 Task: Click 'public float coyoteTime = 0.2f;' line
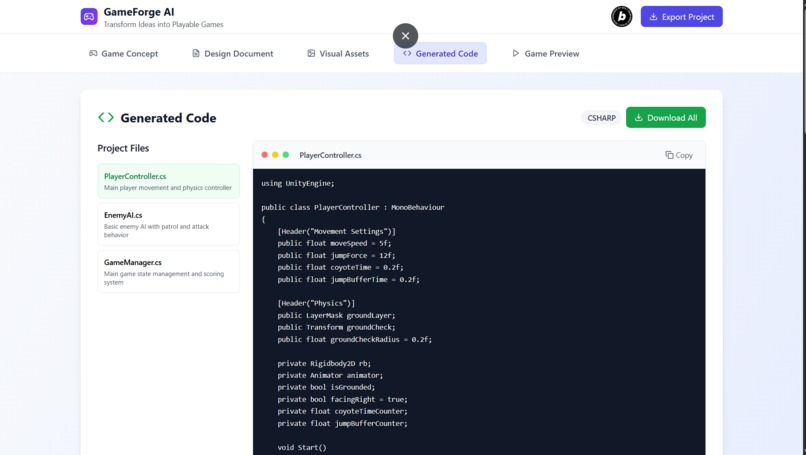[x=340, y=267]
